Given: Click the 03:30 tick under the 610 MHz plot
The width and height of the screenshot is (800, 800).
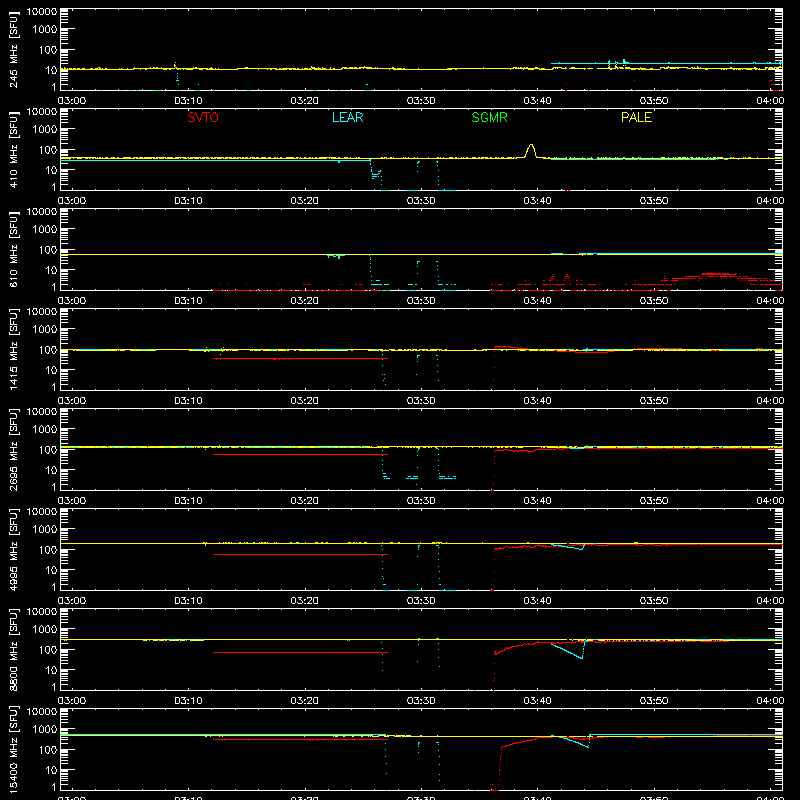Looking at the screenshot, I should point(420,301).
